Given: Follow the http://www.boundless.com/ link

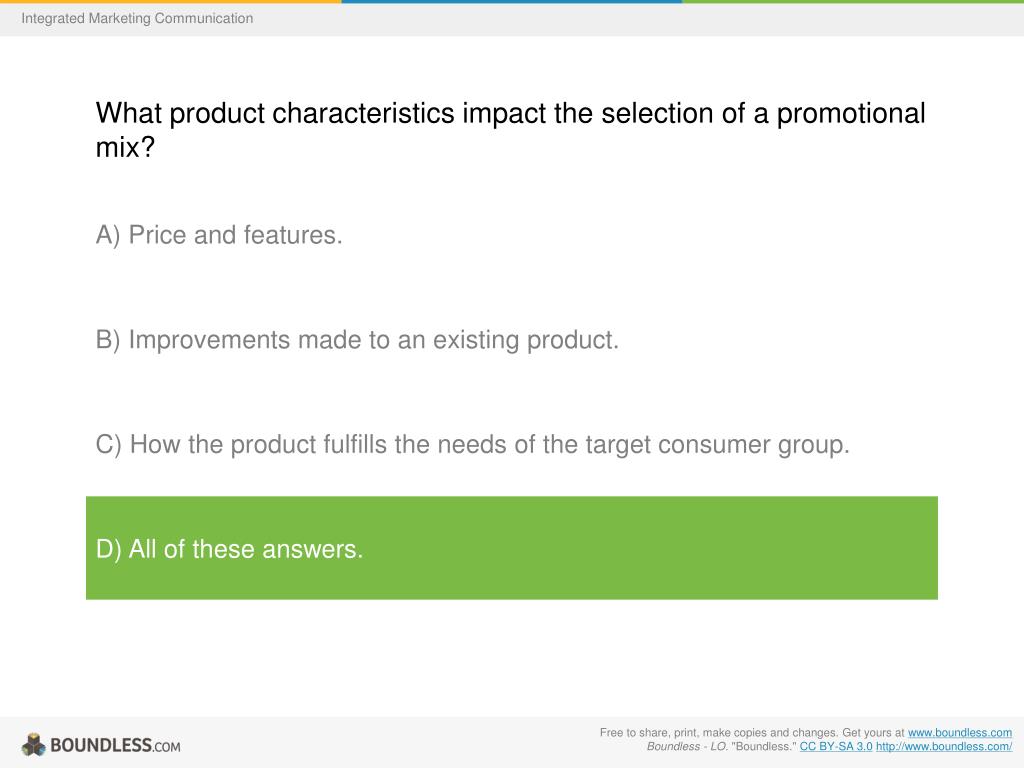Looking at the screenshot, I should point(944,746).
